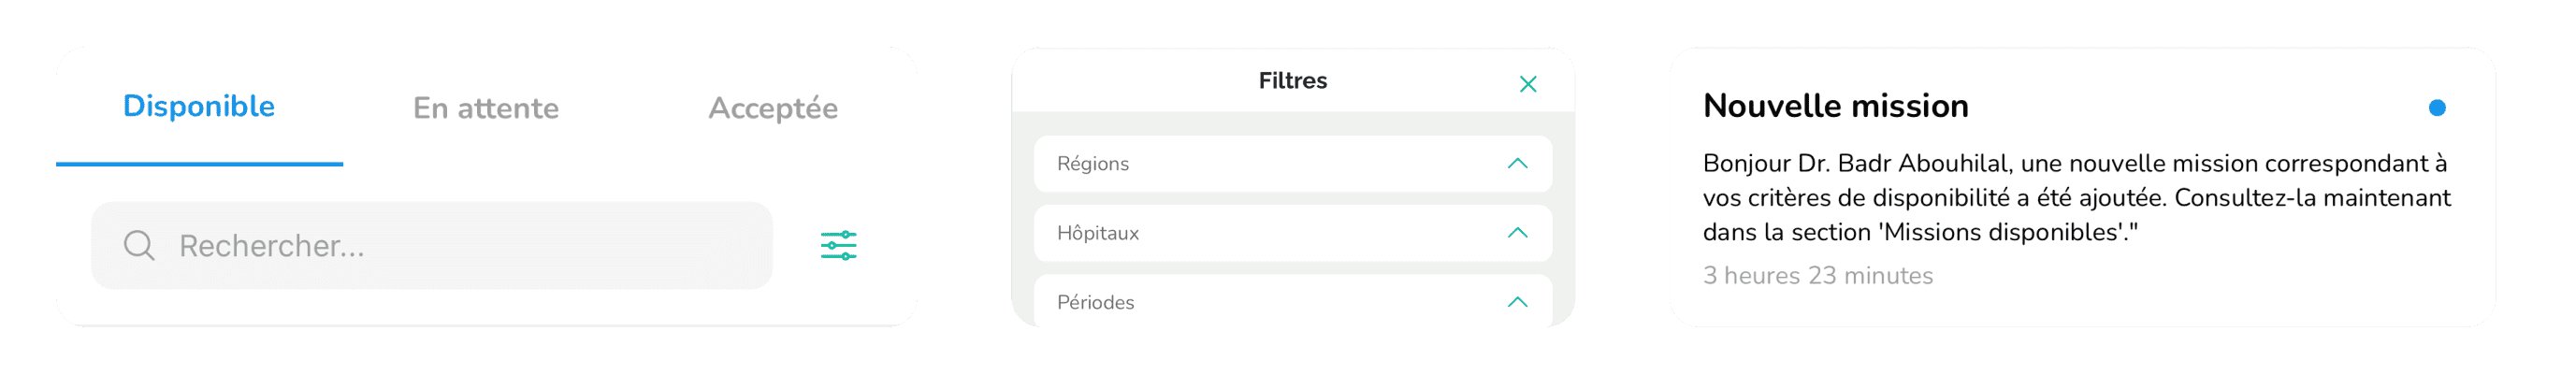
Task: Click the blue unread notification dot
Action: [2437, 108]
